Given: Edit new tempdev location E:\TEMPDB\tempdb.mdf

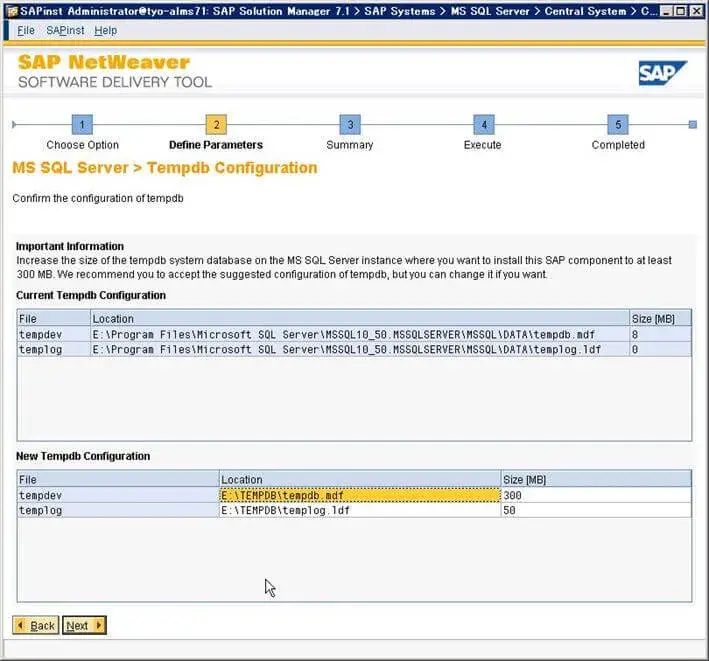Looking at the screenshot, I should [x=360, y=495].
